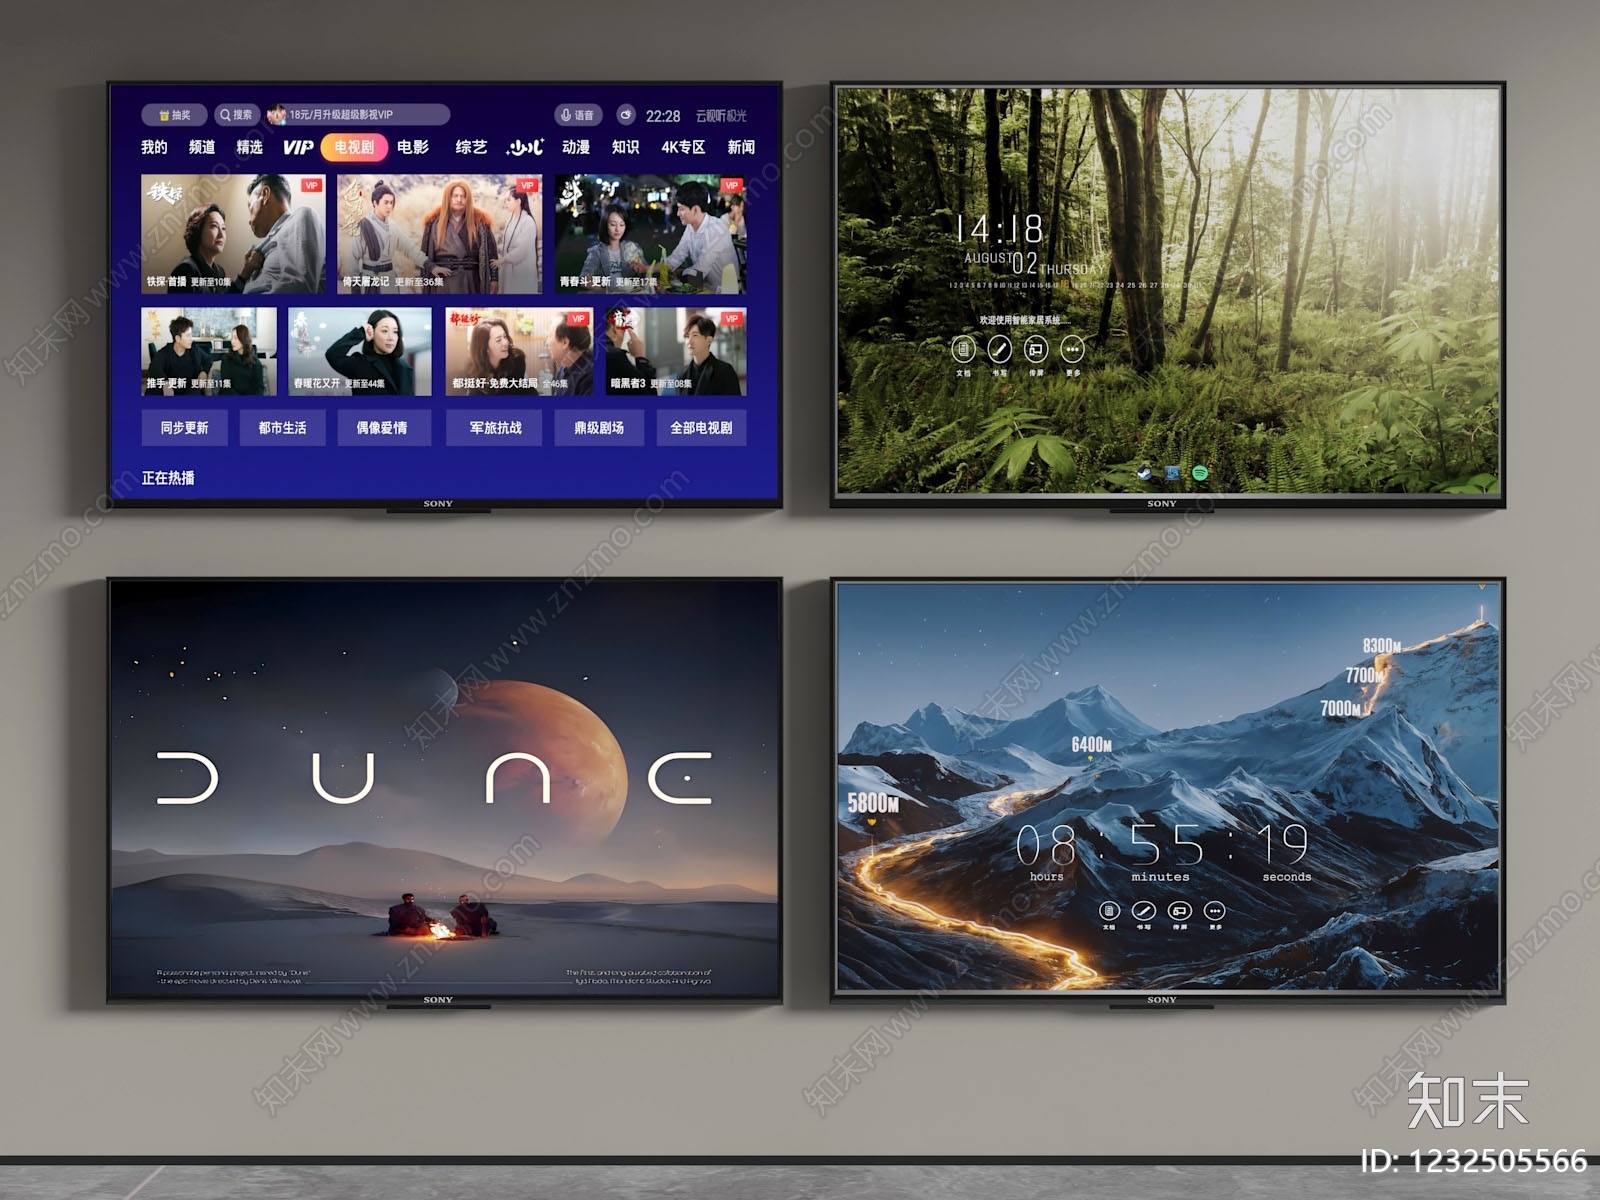Open 书写 writing icon on forest screen
The height and width of the screenshot is (1200, 1600).
(1000, 350)
